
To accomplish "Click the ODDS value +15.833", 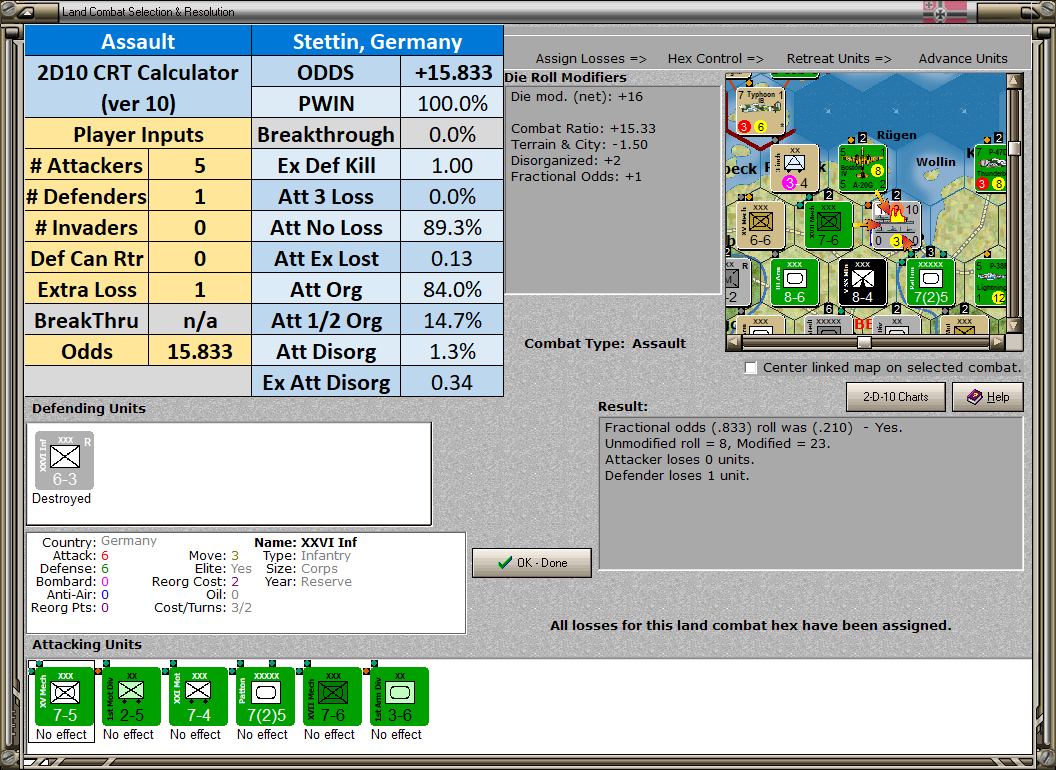I will (x=452, y=72).
